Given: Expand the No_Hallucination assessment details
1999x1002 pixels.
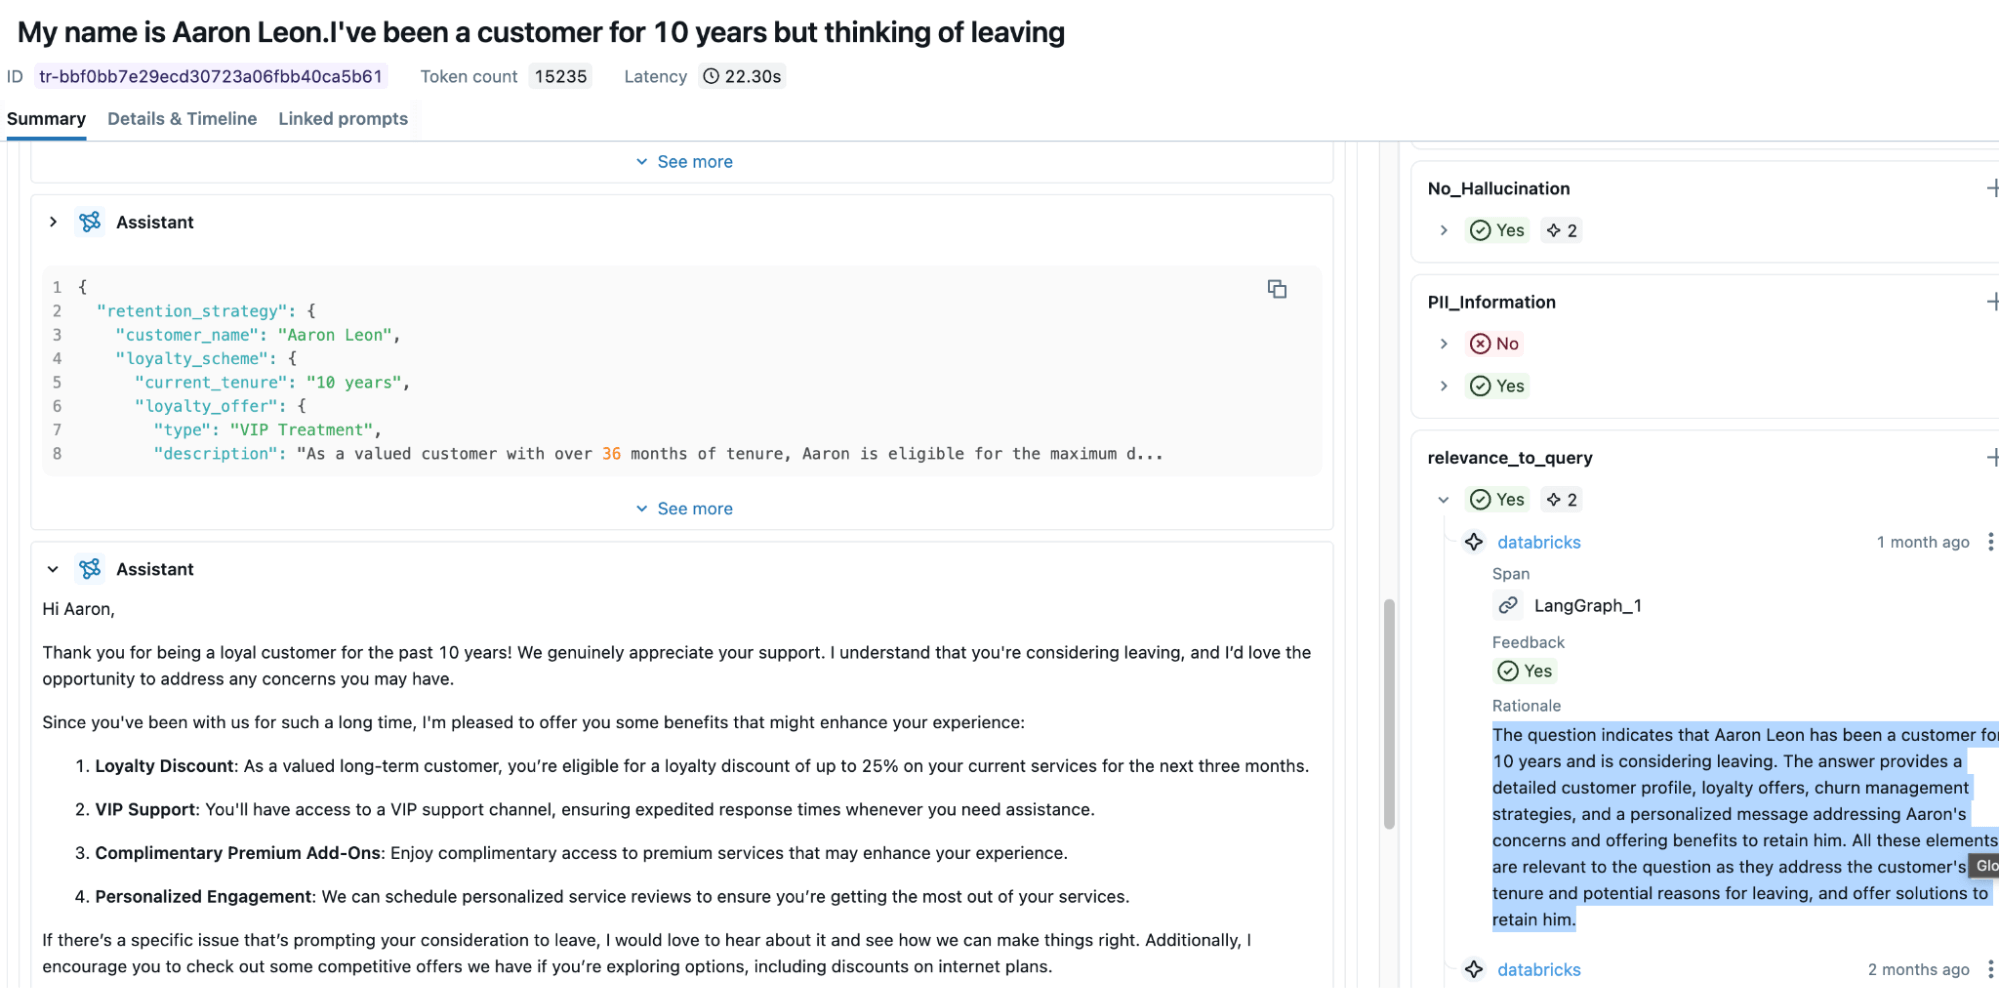Looking at the screenshot, I should point(1443,231).
